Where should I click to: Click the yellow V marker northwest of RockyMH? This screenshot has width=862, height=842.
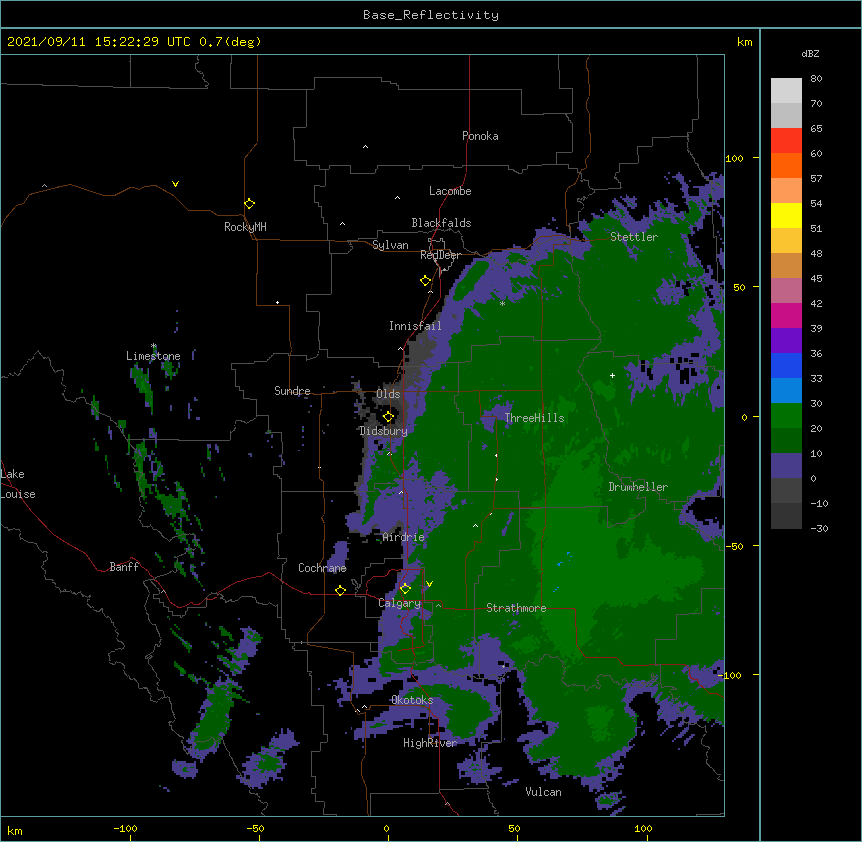tap(175, 184)
